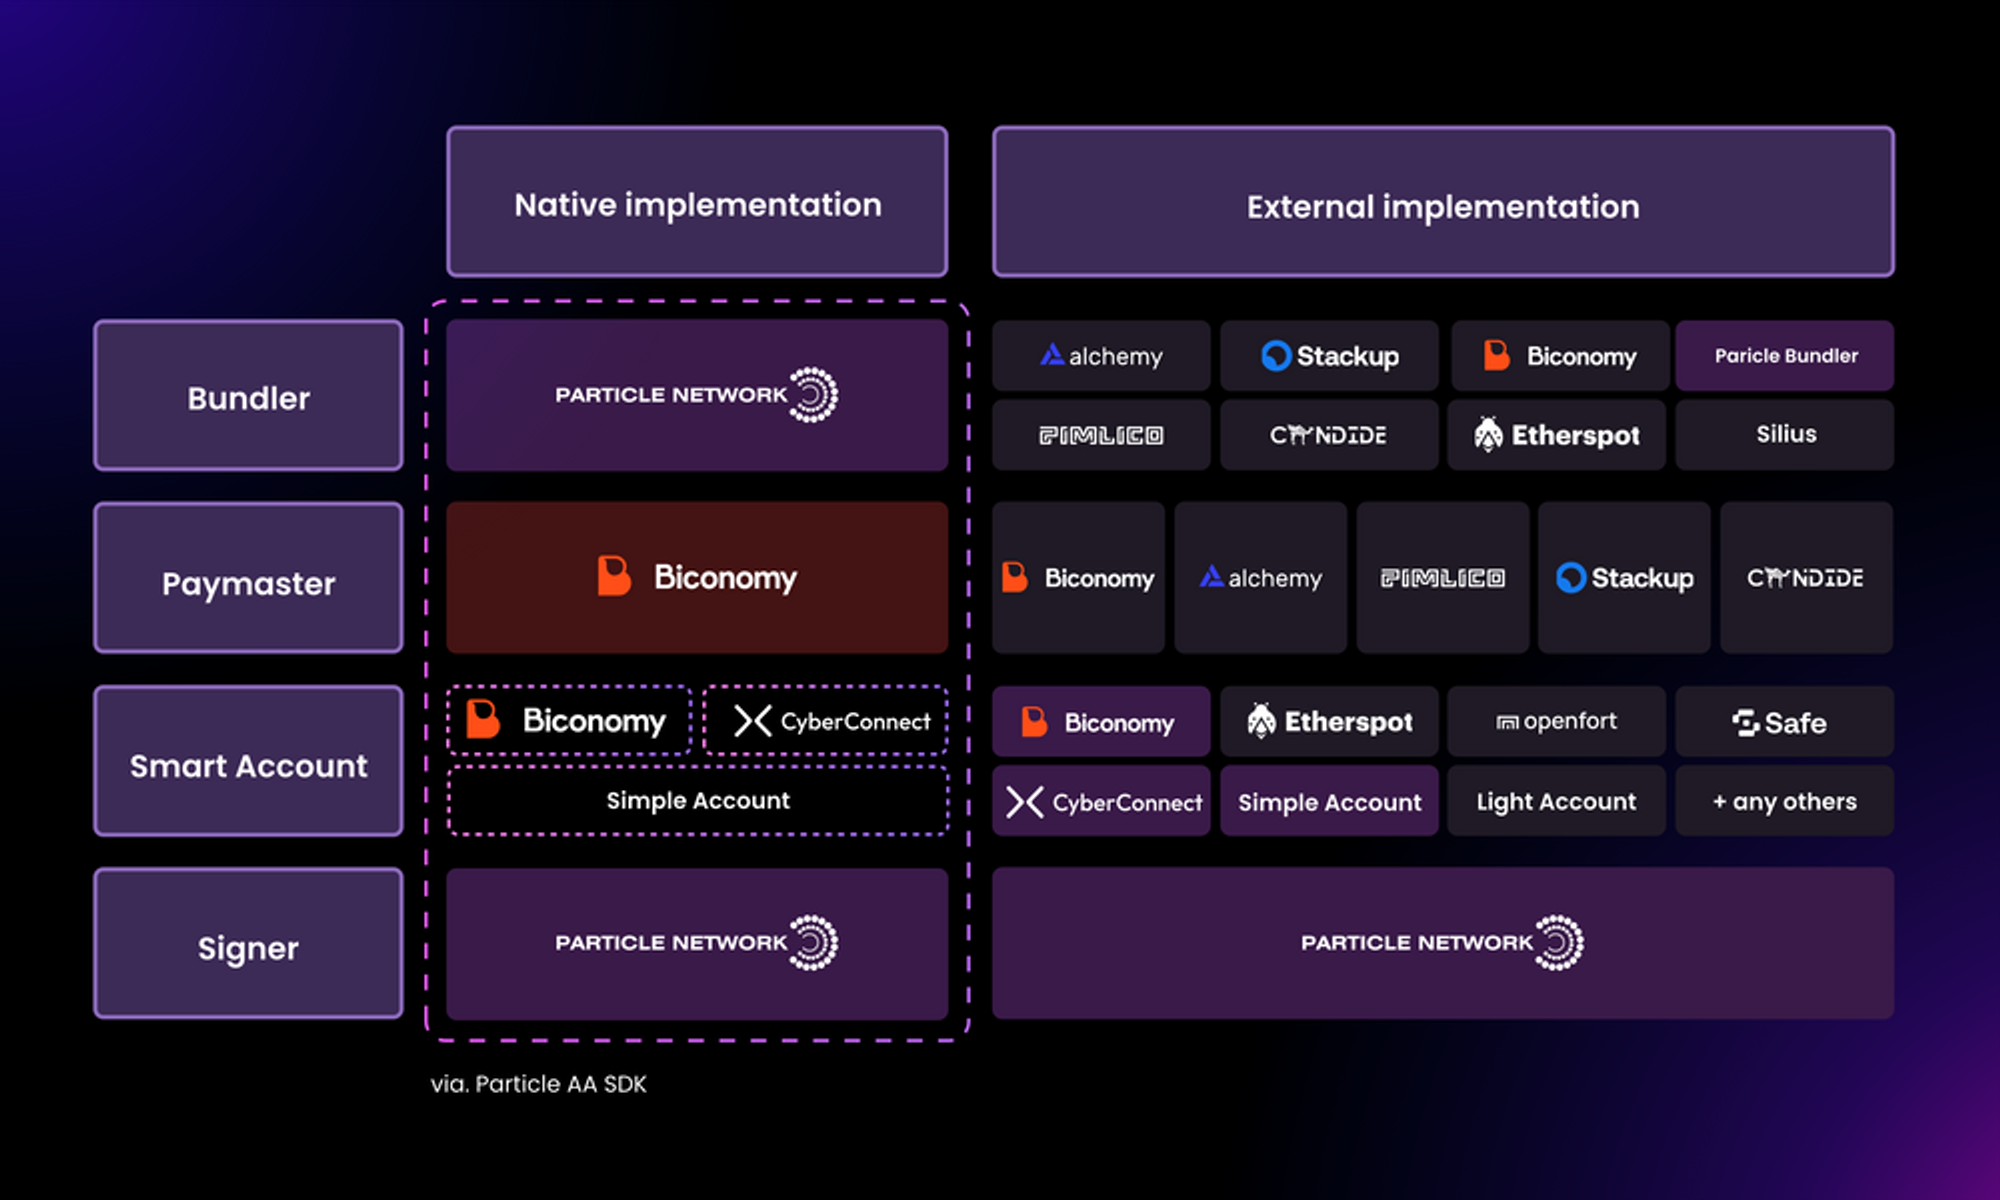Click the Safe logo tile

pos(1785,722)
